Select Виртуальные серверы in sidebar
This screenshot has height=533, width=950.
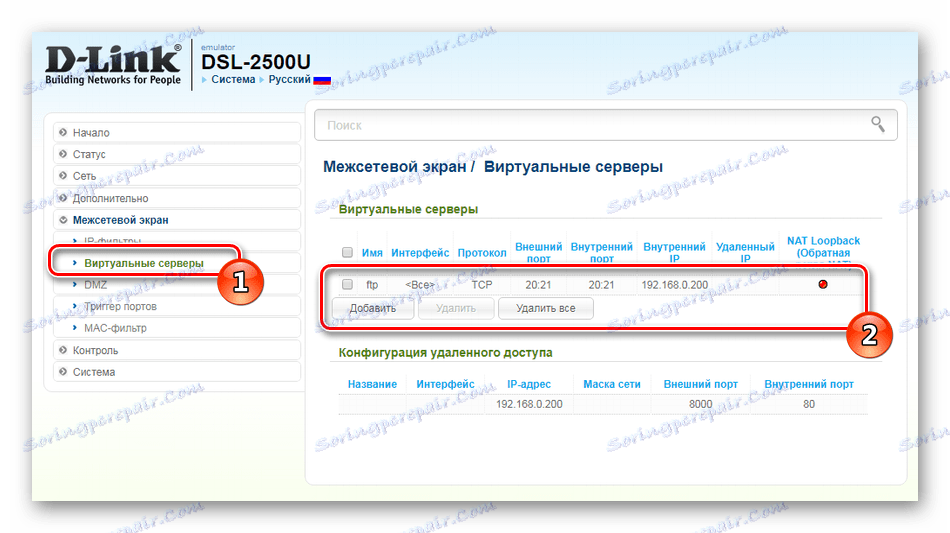coord(144,263)
